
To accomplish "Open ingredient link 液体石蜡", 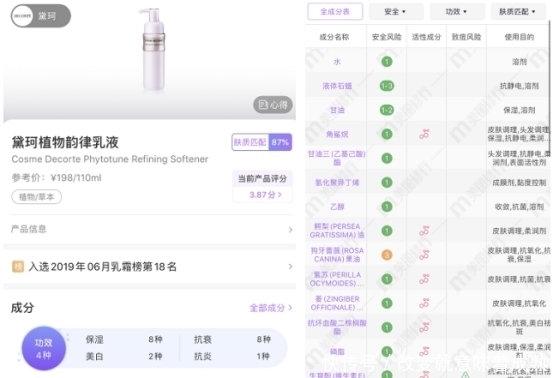I will coord(337,86).
